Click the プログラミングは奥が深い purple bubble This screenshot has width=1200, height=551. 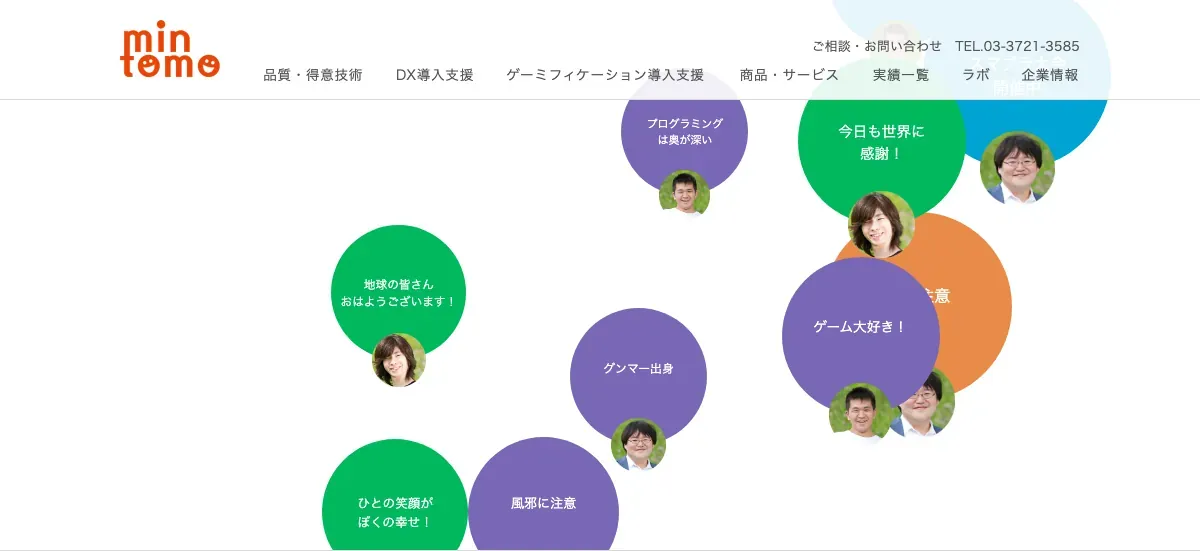[x=684, y=131]
